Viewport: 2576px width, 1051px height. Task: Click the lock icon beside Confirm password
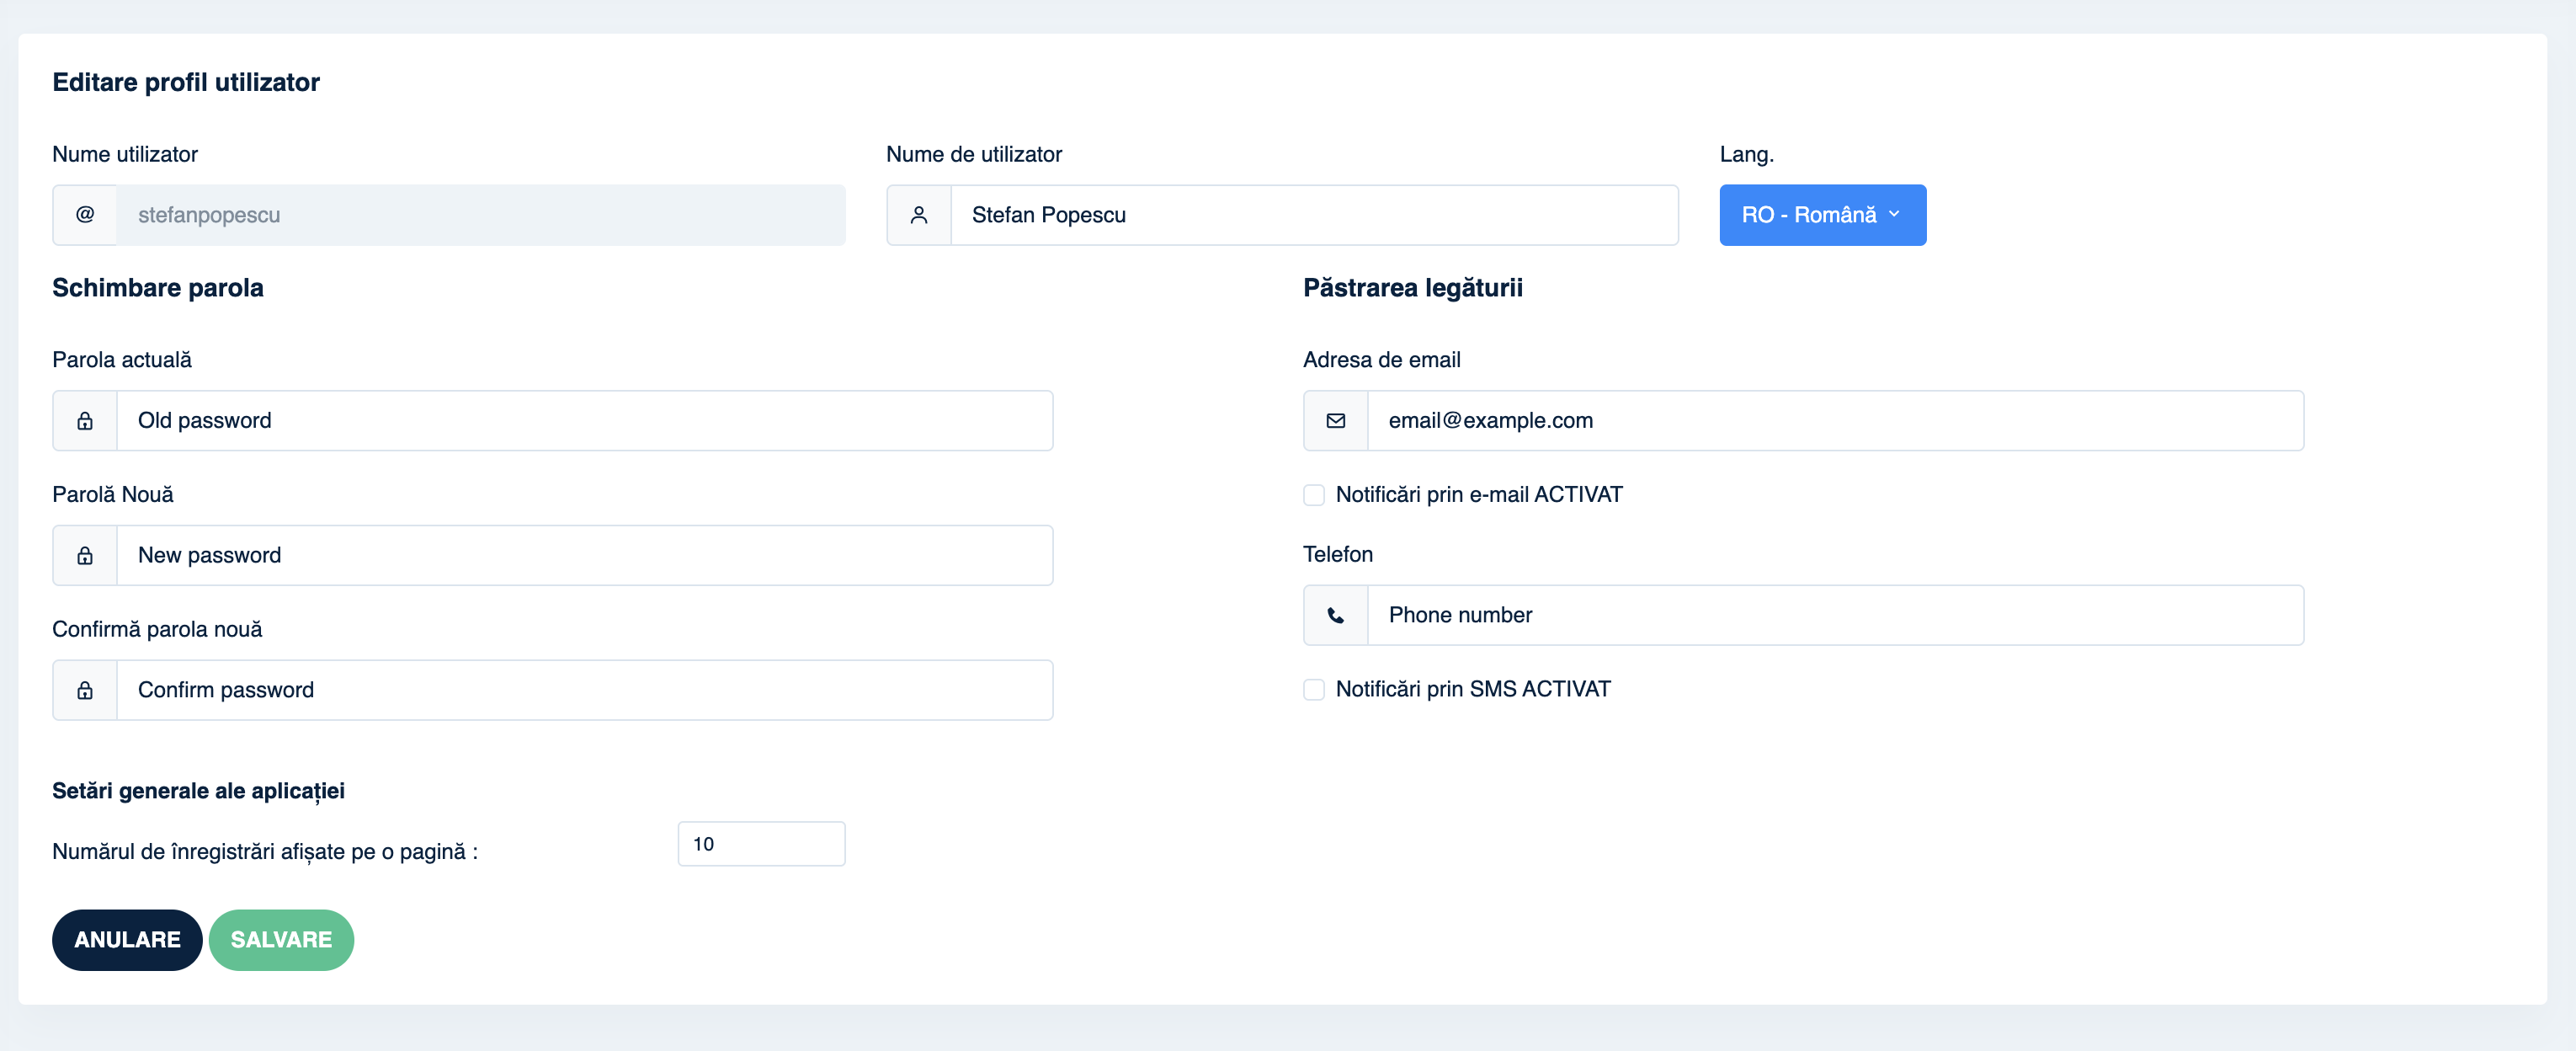[x=85, y=689]
